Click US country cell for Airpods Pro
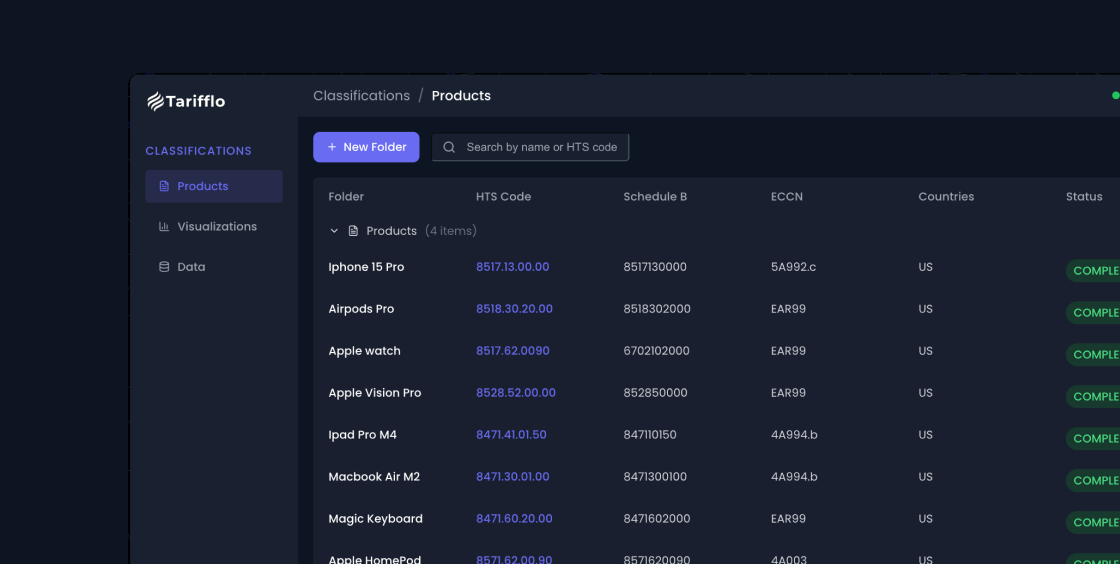The image size is (1120, 564). click(926, 309)
